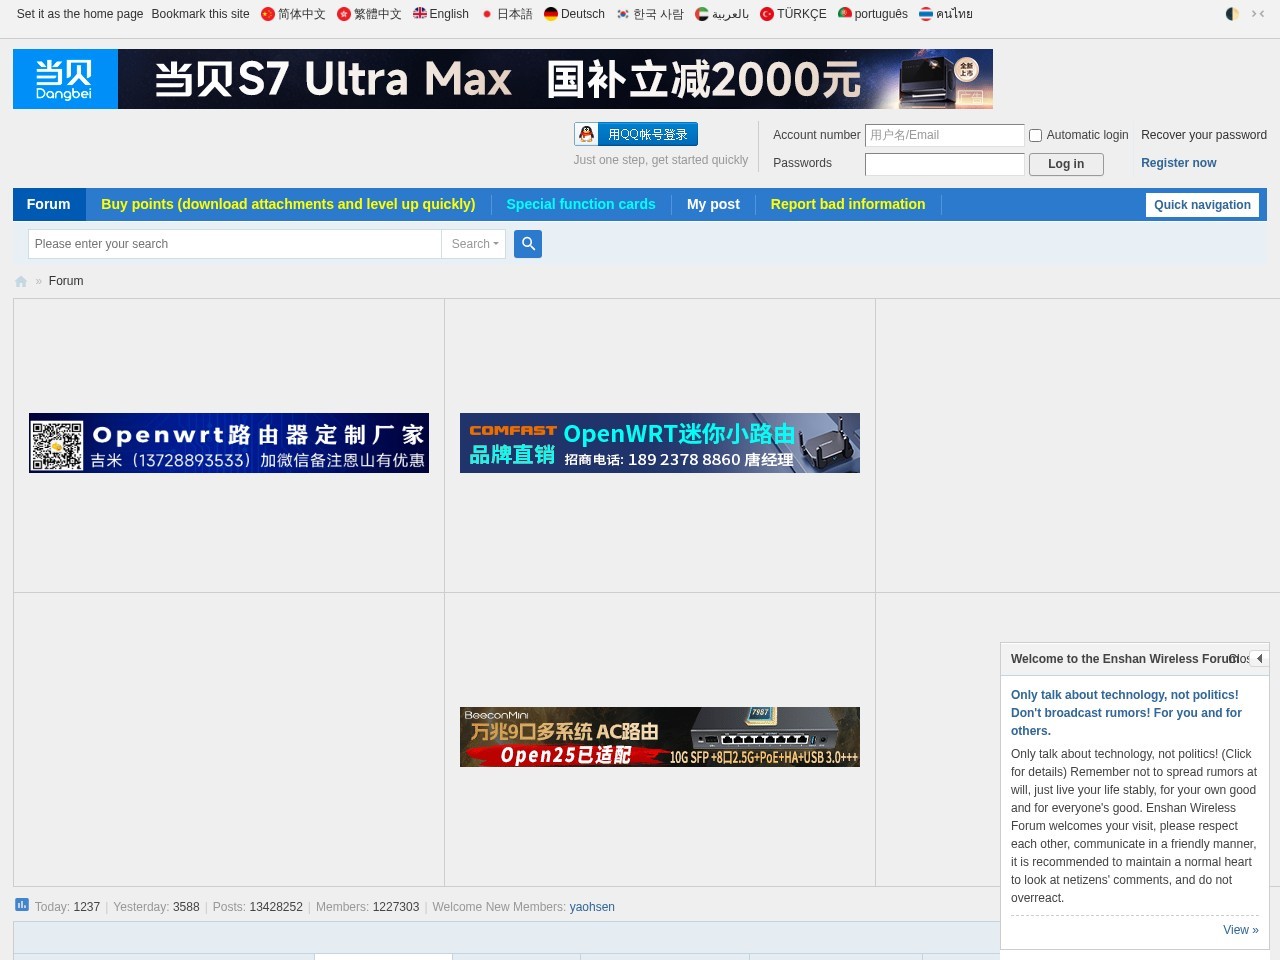Open the Quick navigation dropdown
The width and height of the screenshot is (1280, 960).
point(1202,205)
